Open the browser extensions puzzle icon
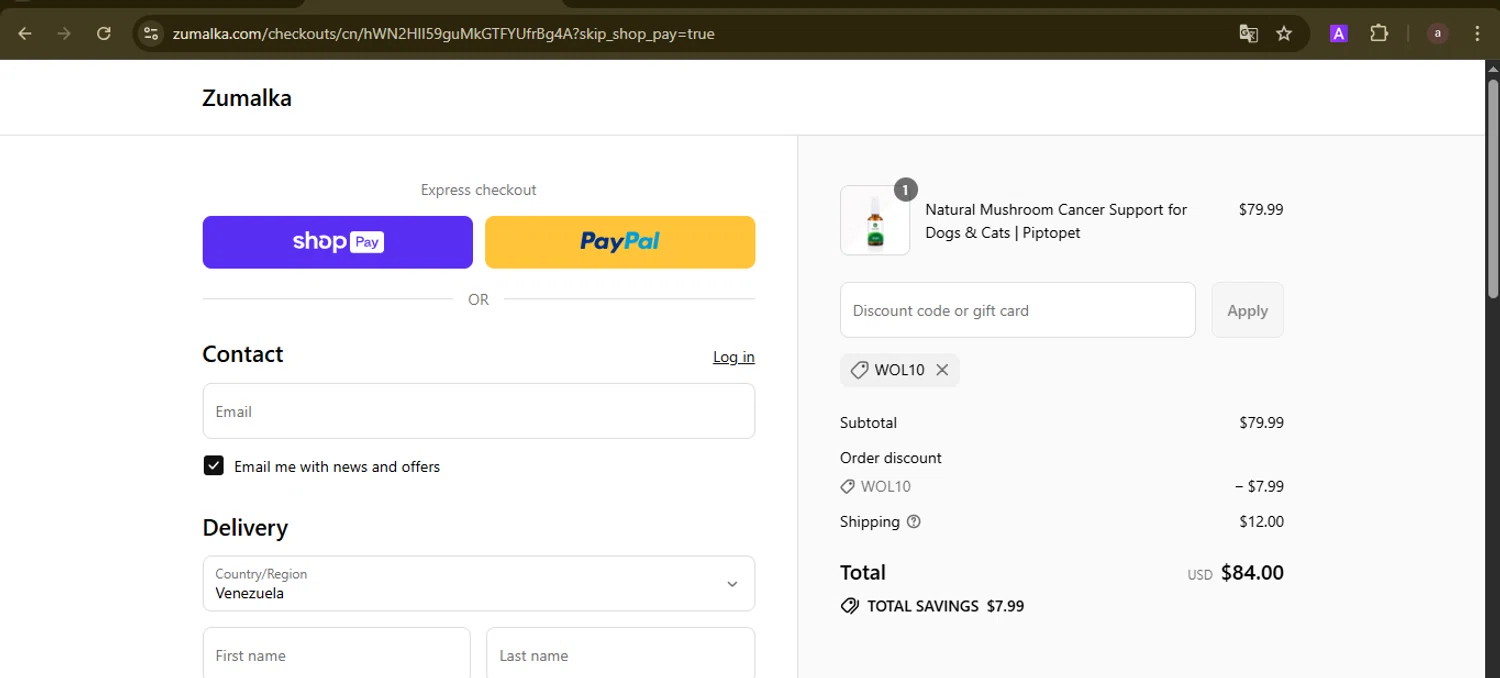 pos(1379,34)
